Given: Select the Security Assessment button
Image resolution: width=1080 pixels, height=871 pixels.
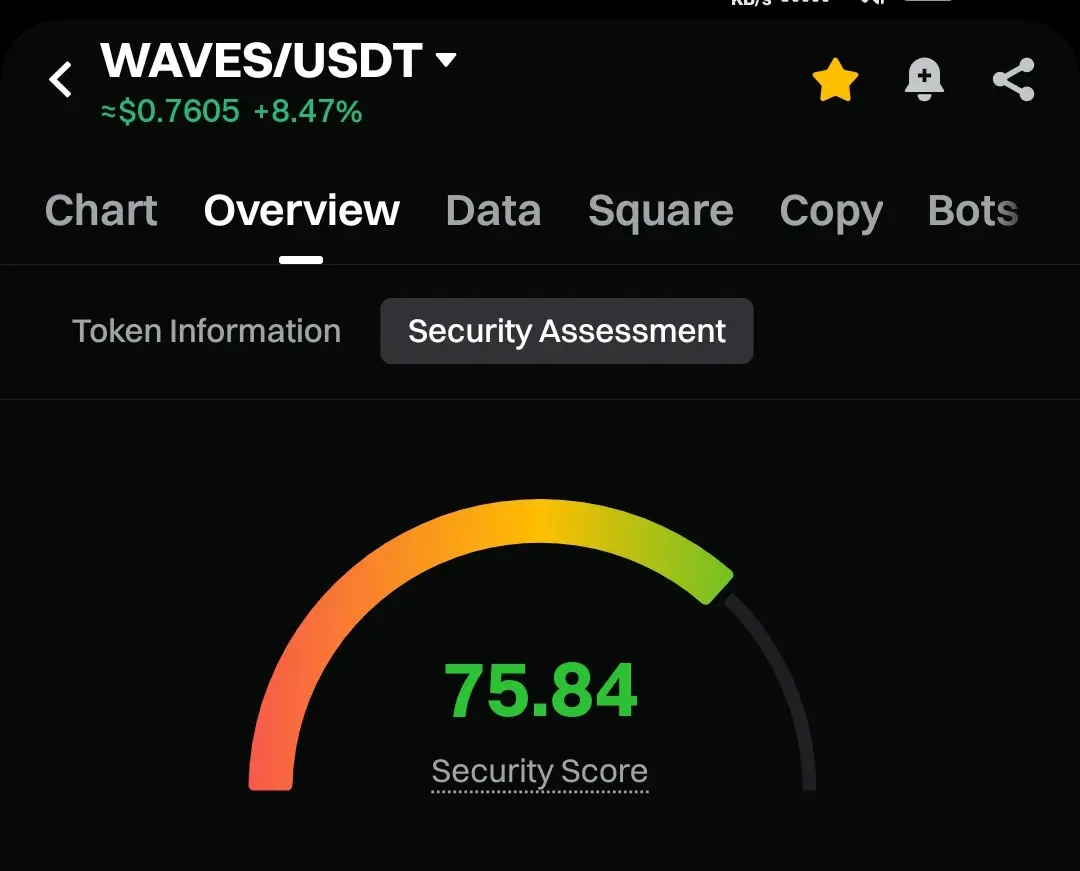Looking at the screenshot, I should pos(567,331).
